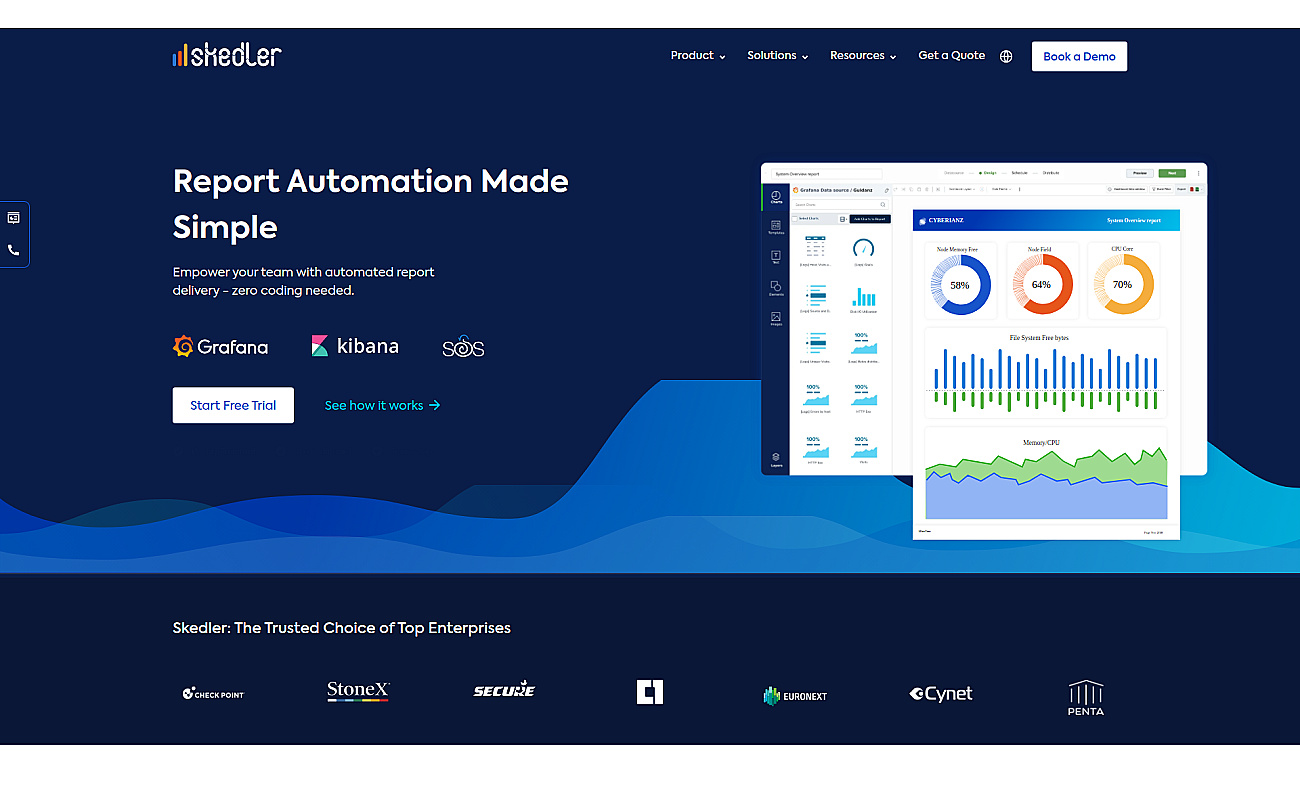Click the white square C1 logo

click(650, 692)
